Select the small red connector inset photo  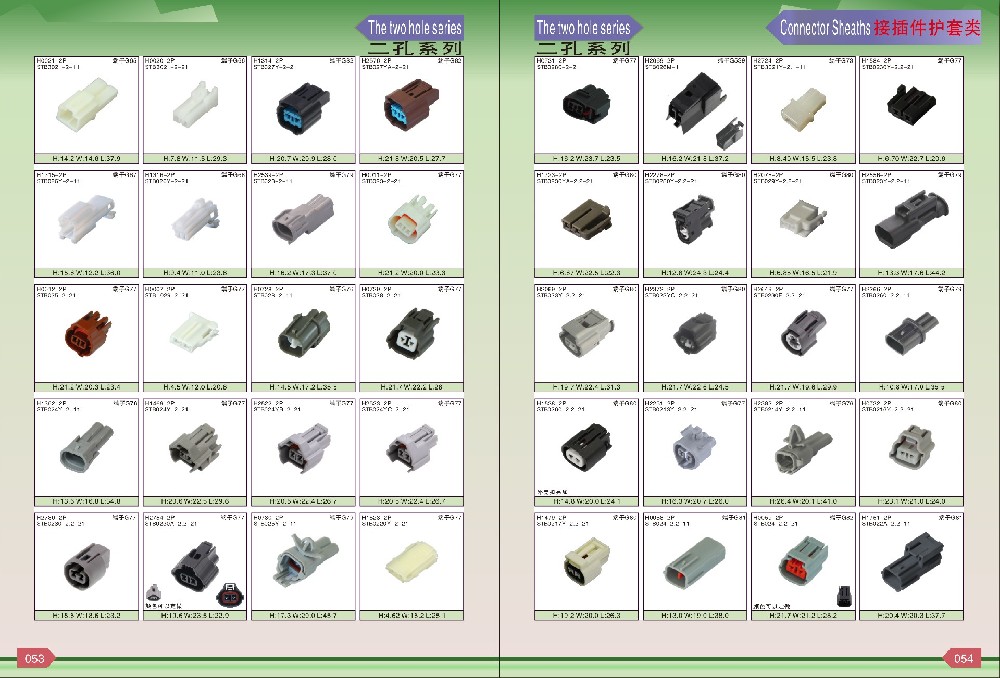pos(230,594)
